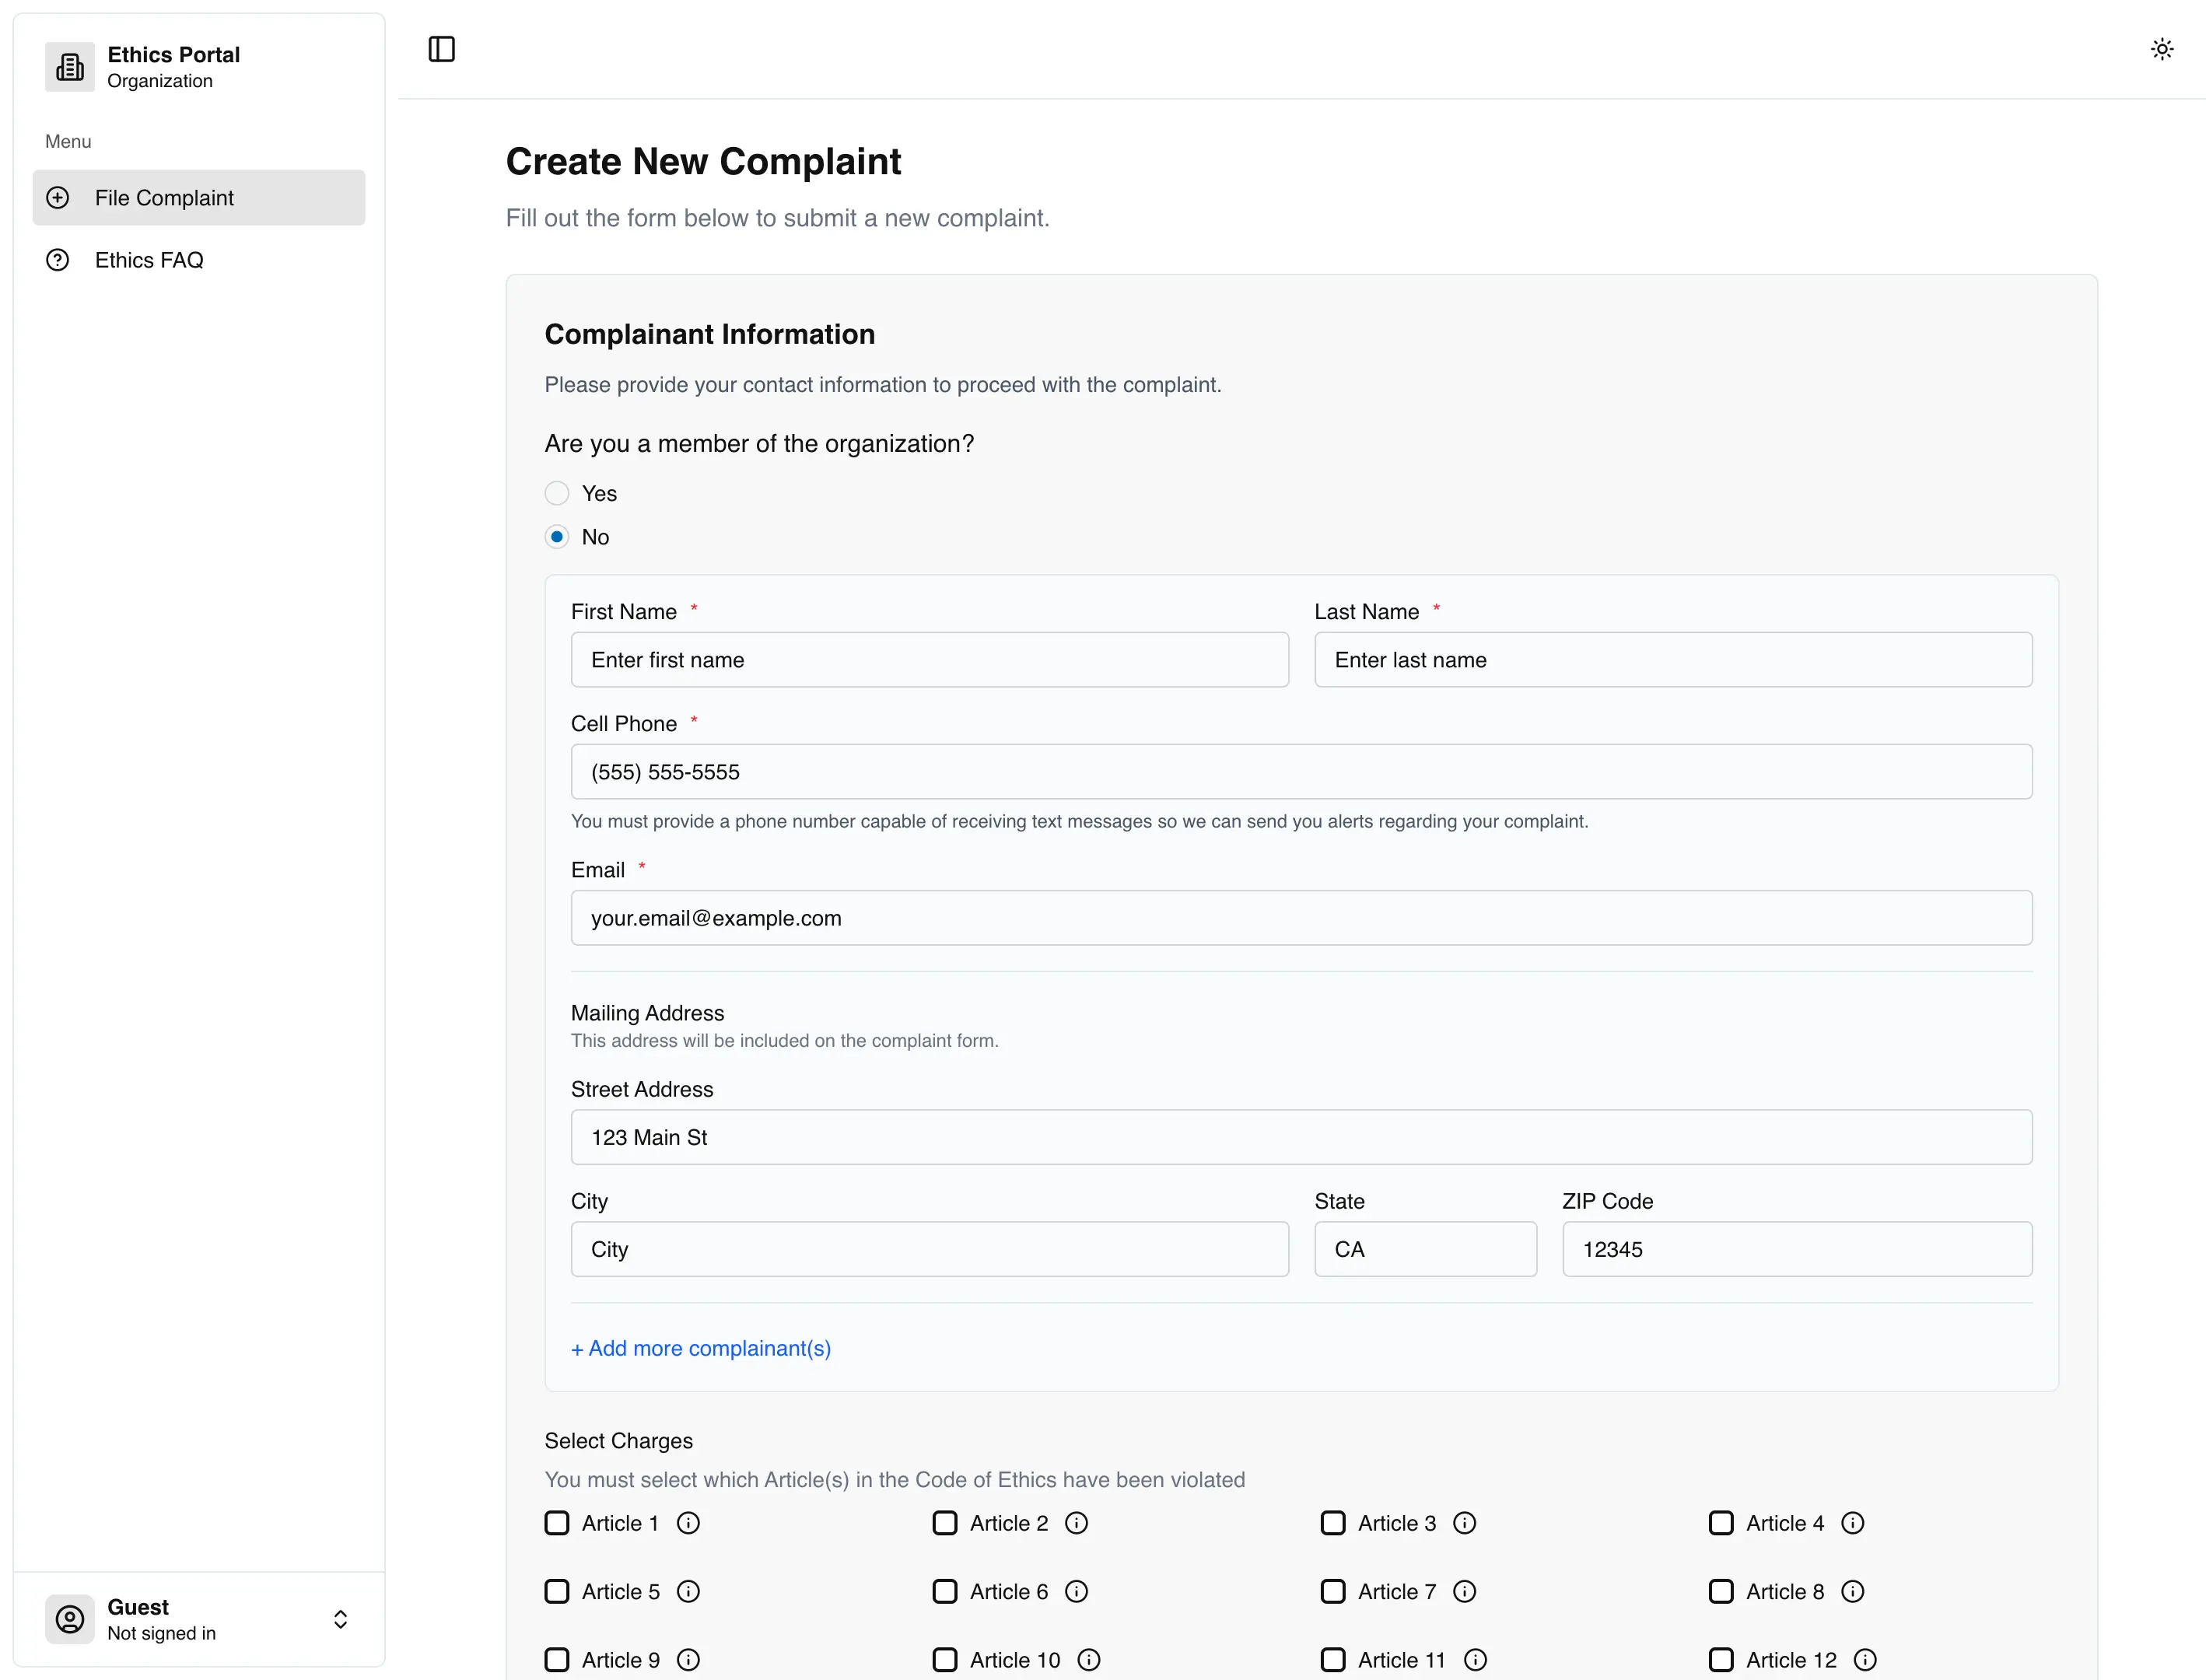This screenshot has width=2206, height=1680.
Task: Switch theme using the sun icon
Action: coord(2162,49)
